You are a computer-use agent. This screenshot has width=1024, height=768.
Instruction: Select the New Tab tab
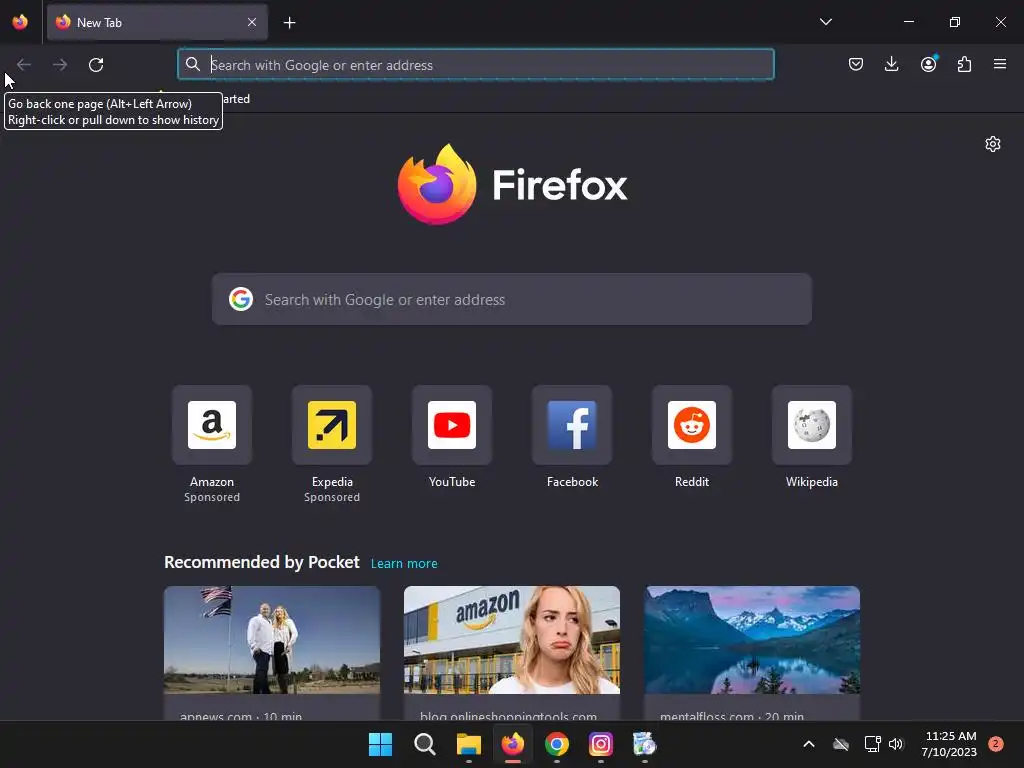click(157, 22)
